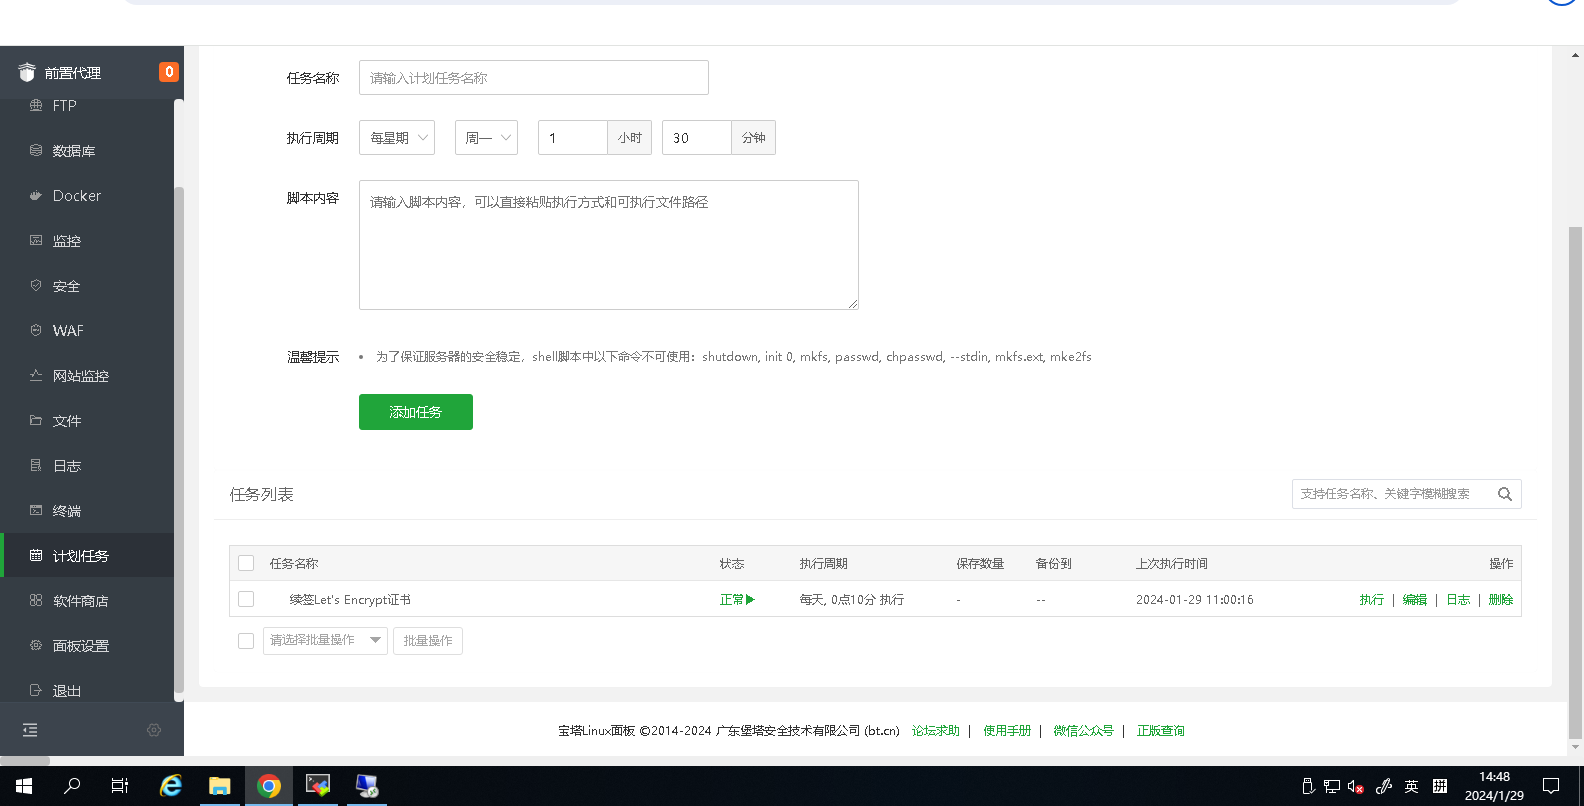This screenshot has height=806, width=1584.
Task: Click the green play icon beside 正常
Action: [750, 600]
